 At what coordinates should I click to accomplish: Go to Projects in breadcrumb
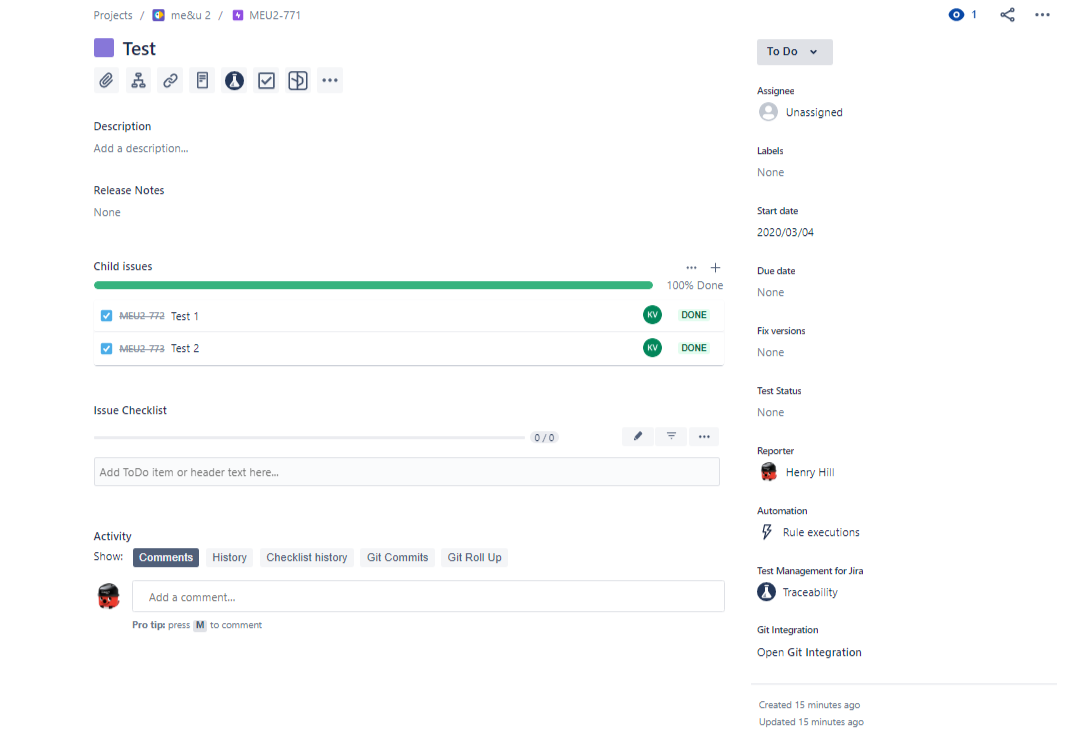tap(113, 15)
